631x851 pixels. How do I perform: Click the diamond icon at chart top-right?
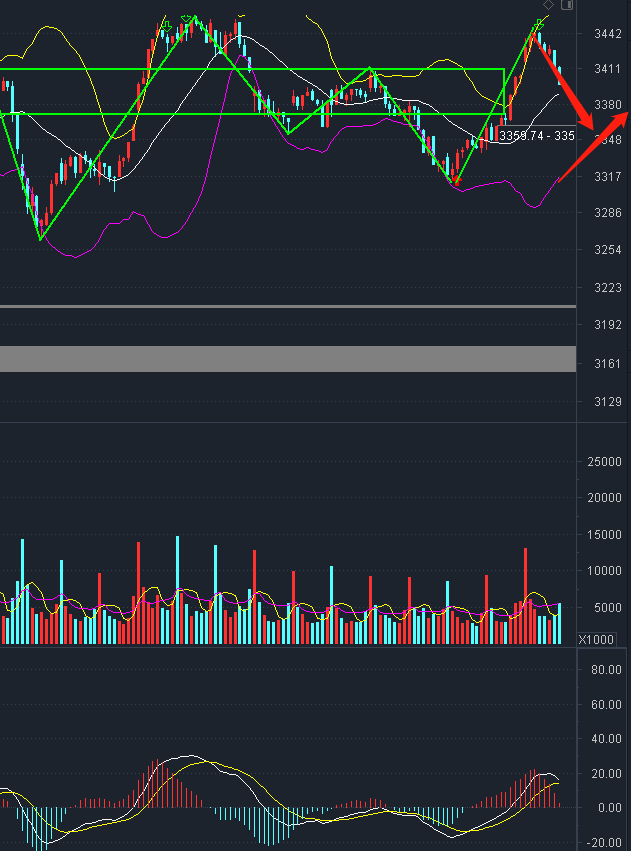click(548, 5)
